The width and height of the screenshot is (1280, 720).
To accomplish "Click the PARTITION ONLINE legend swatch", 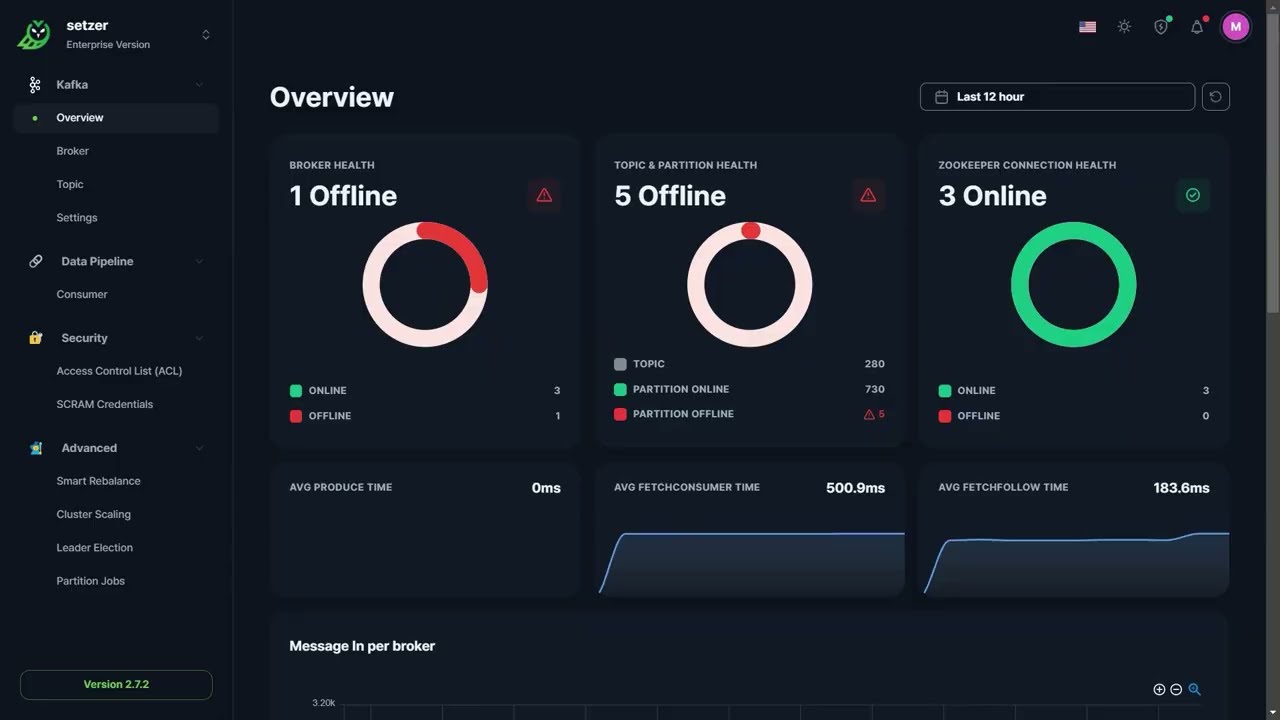I will pyautogui.click(x=620, y=389).
